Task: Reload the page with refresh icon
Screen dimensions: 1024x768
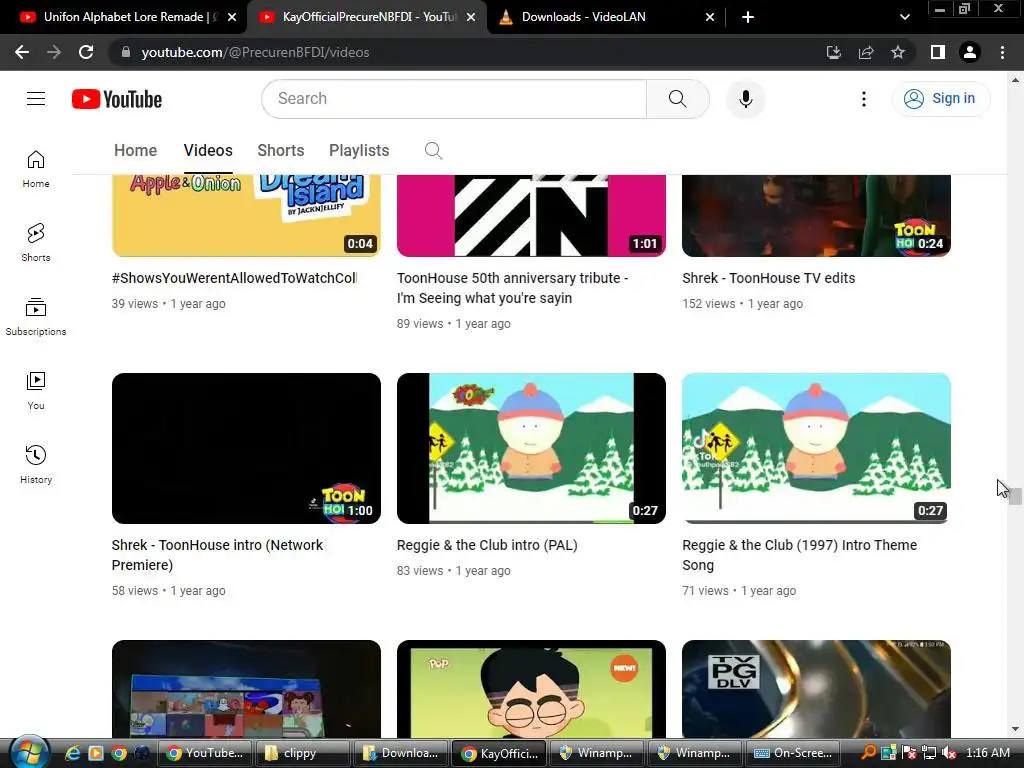Action: [x=86, y=52]
